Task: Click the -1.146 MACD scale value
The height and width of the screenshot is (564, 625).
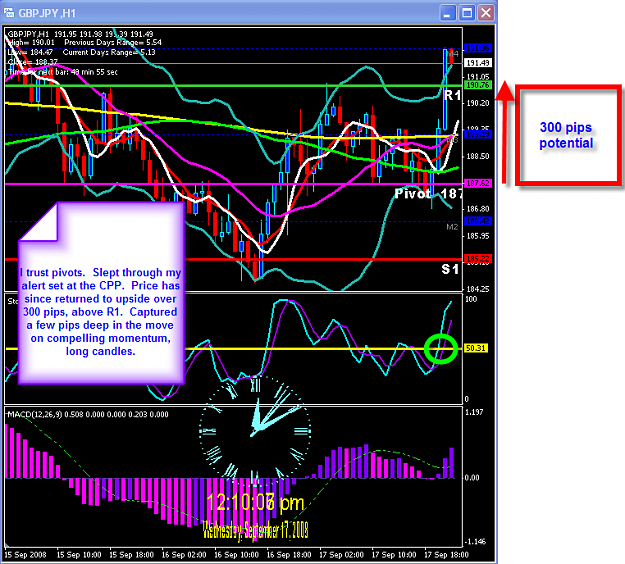Action: pyautogui.click(x=475, y=541)
